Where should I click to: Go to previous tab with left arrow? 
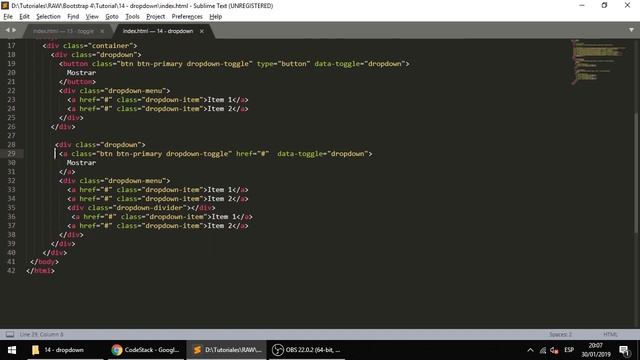pyautogui.click(x=7, y=30)
